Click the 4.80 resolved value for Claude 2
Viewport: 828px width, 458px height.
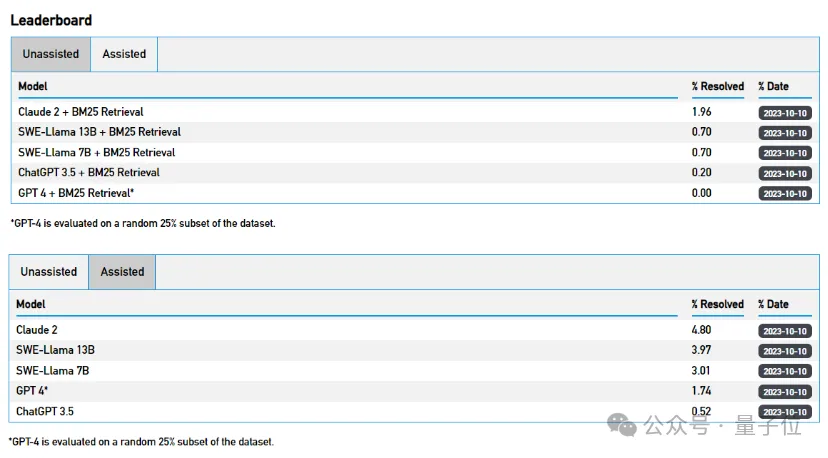click(701, 330)
